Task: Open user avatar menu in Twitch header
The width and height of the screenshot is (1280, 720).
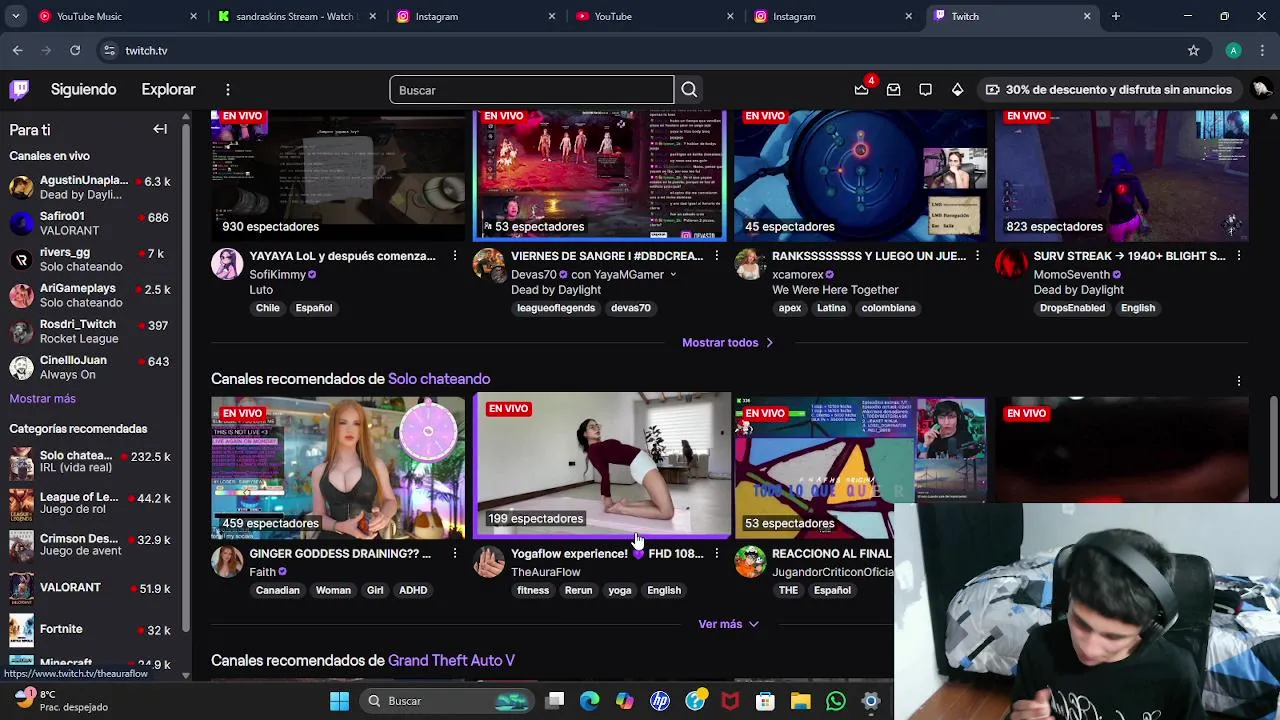Action: tap(1261, 90)
